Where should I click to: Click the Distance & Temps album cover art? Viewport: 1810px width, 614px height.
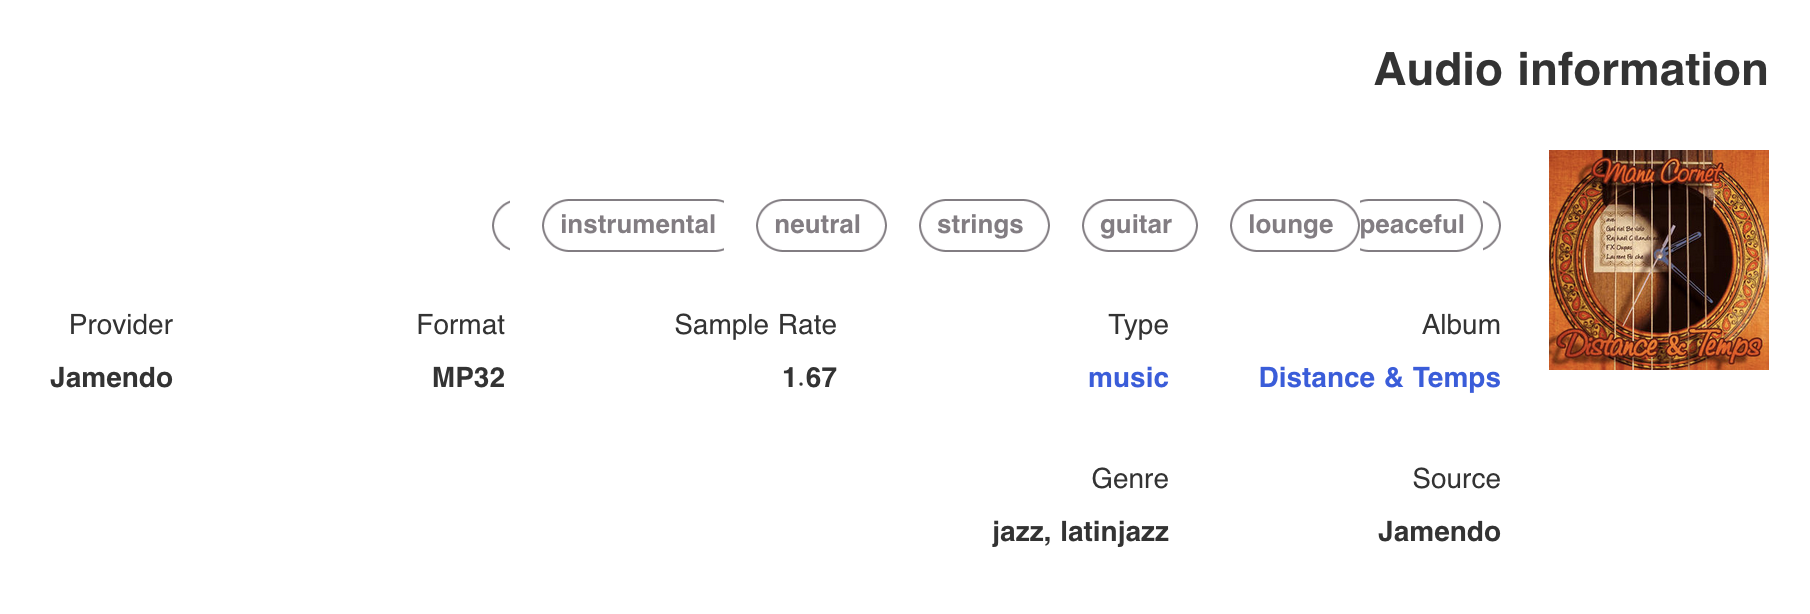point(1659,262)
